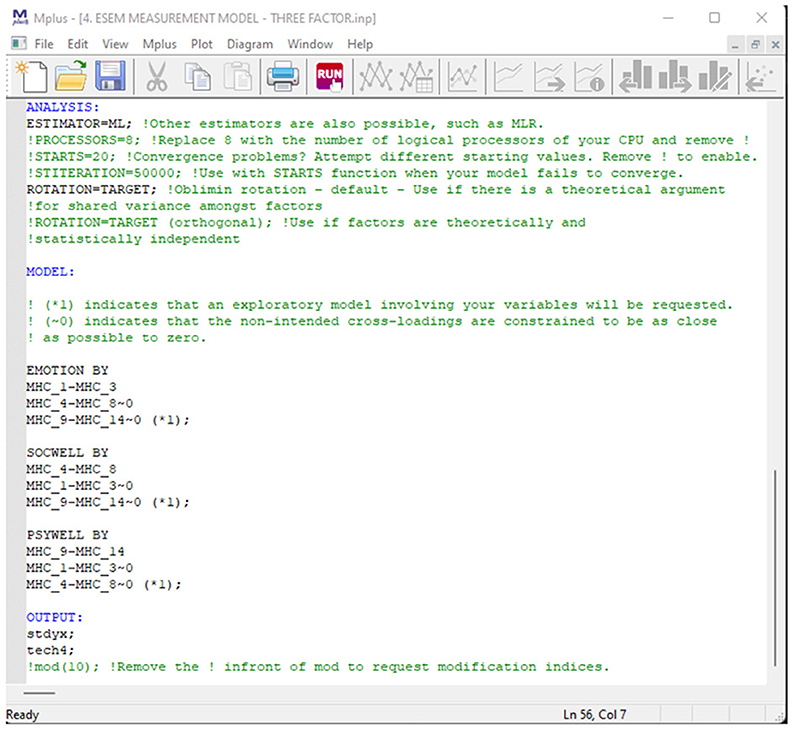
Task: Run the Mplus analysis
Action: coord(329,76)
